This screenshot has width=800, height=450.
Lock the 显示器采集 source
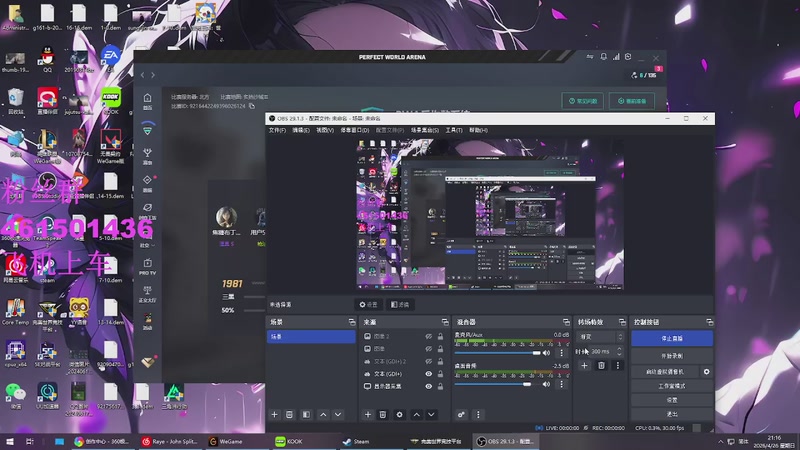[x=440, y=386]
